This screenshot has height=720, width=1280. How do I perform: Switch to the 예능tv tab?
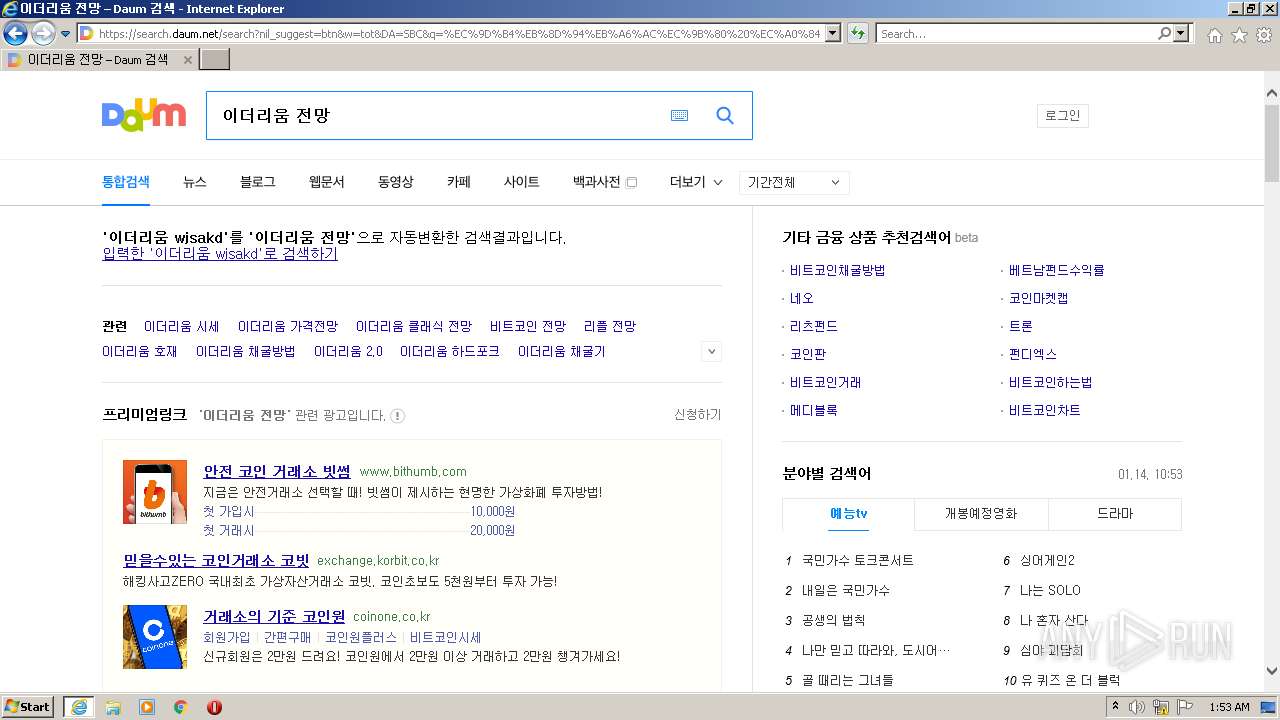[x=849, y=514]
